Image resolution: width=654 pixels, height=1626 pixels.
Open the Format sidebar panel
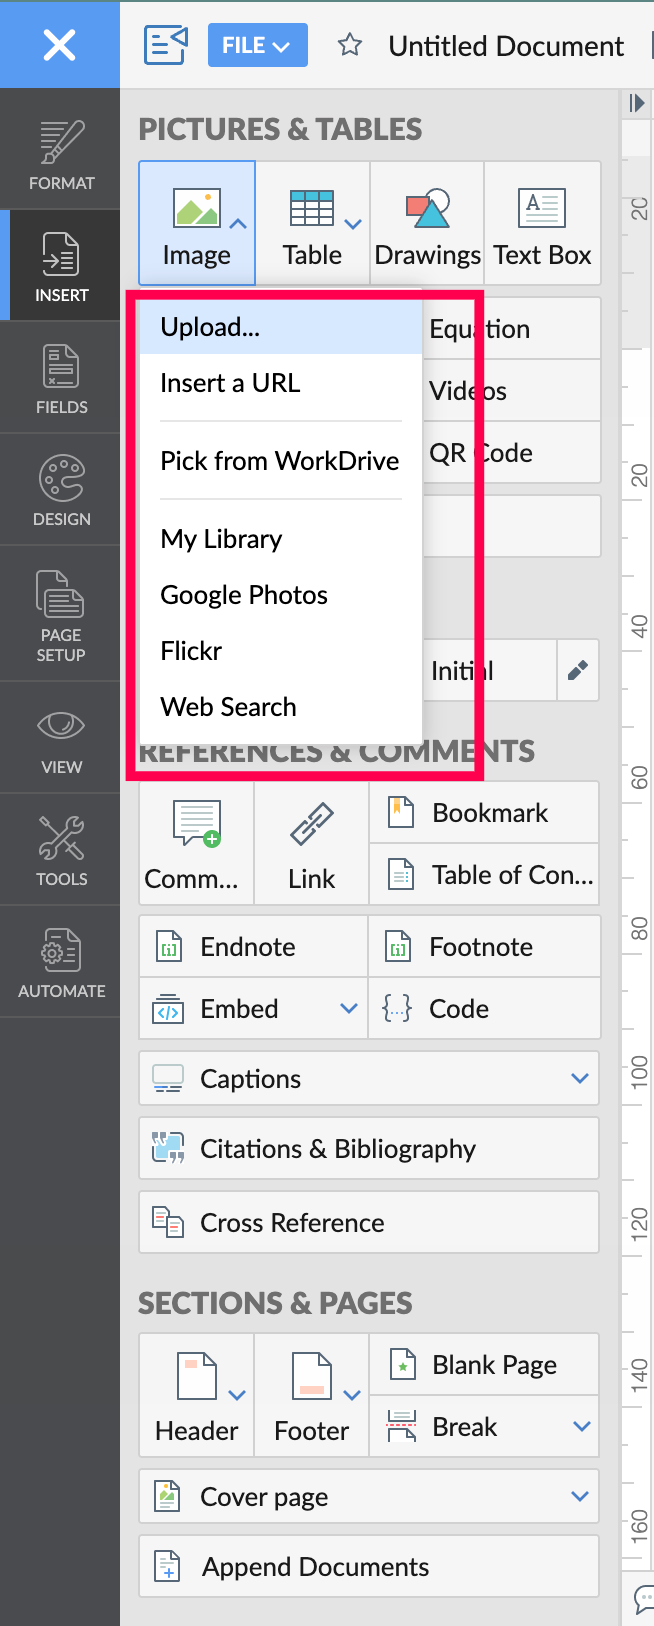61,155
